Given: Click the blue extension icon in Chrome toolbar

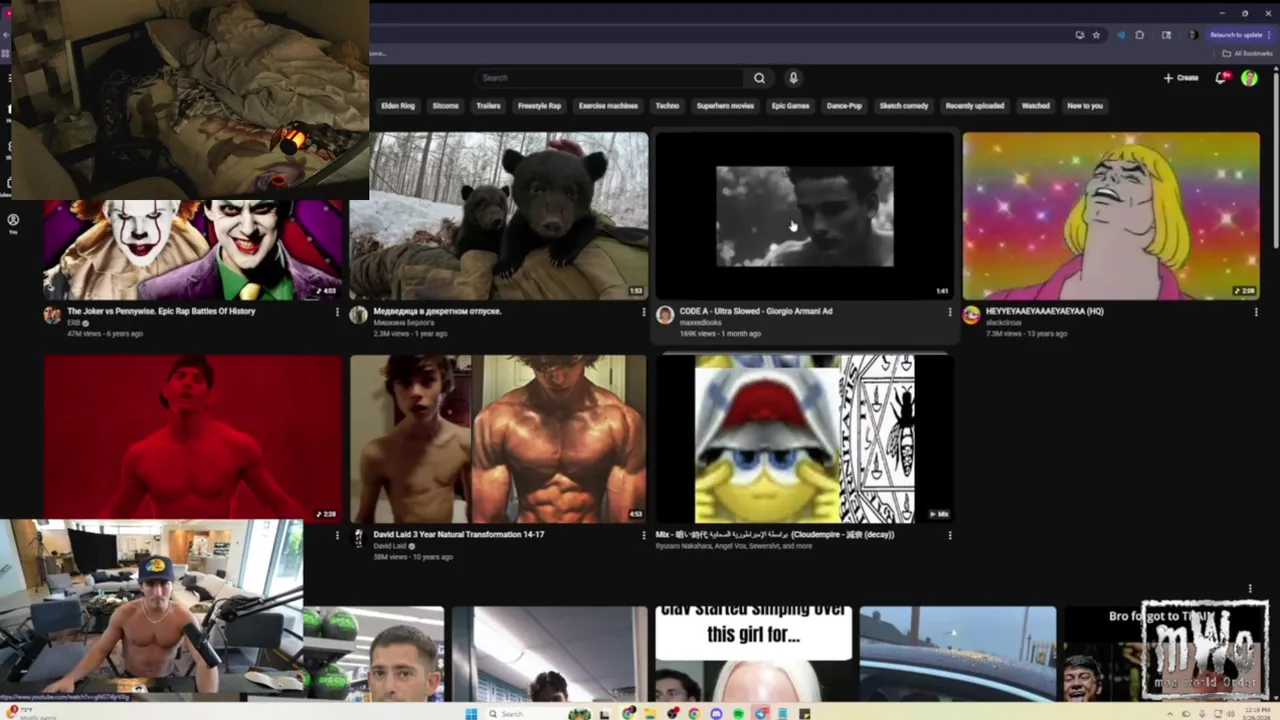Looking at the screenshot, I should [x=1120, y=35].
